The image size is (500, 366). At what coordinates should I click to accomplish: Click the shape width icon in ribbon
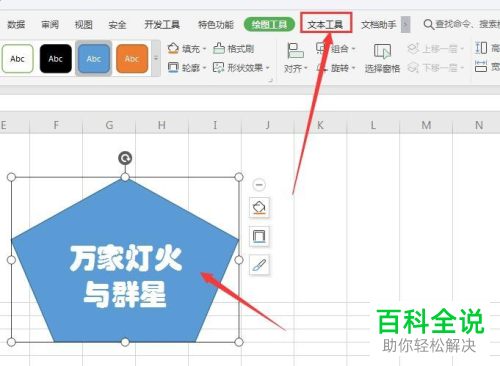(481, 67)
